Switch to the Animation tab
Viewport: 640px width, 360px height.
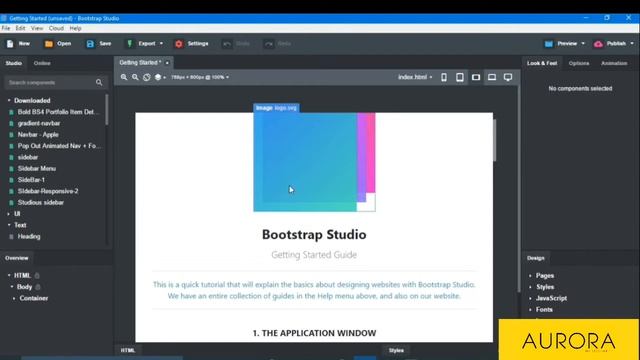(x=614, y=63)
